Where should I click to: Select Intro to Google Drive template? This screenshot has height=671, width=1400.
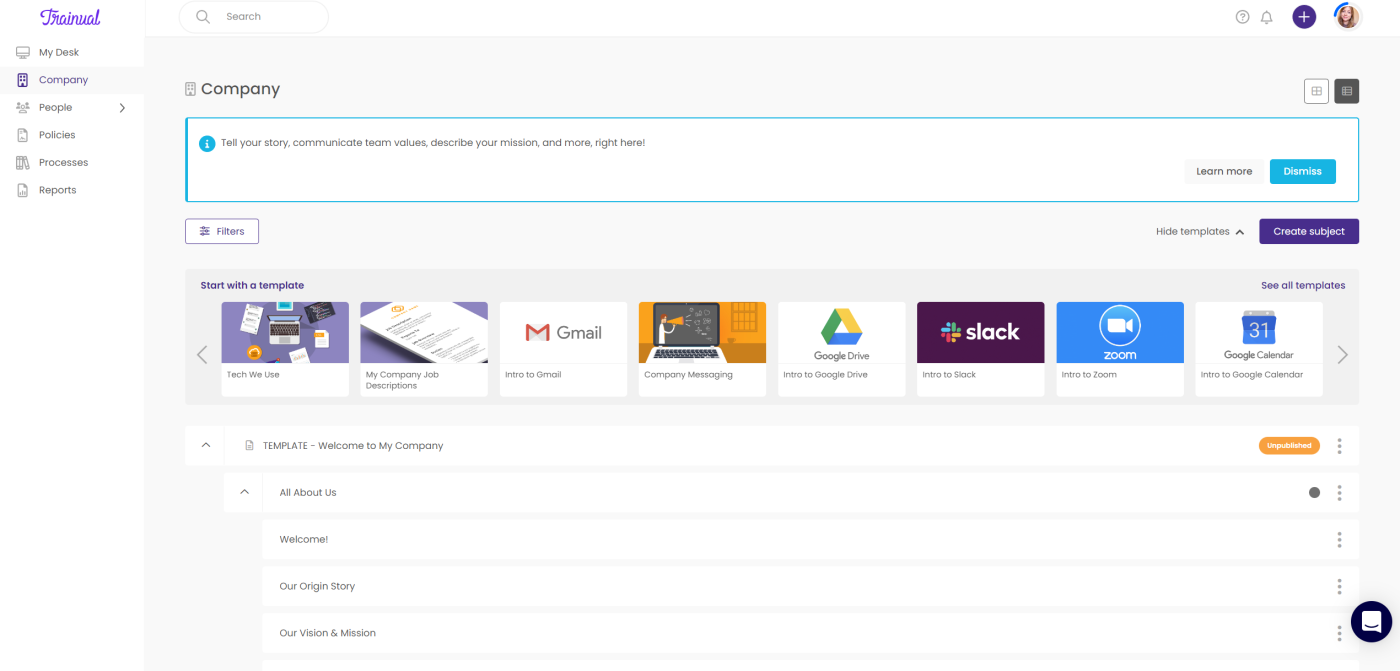pos(841,349)
